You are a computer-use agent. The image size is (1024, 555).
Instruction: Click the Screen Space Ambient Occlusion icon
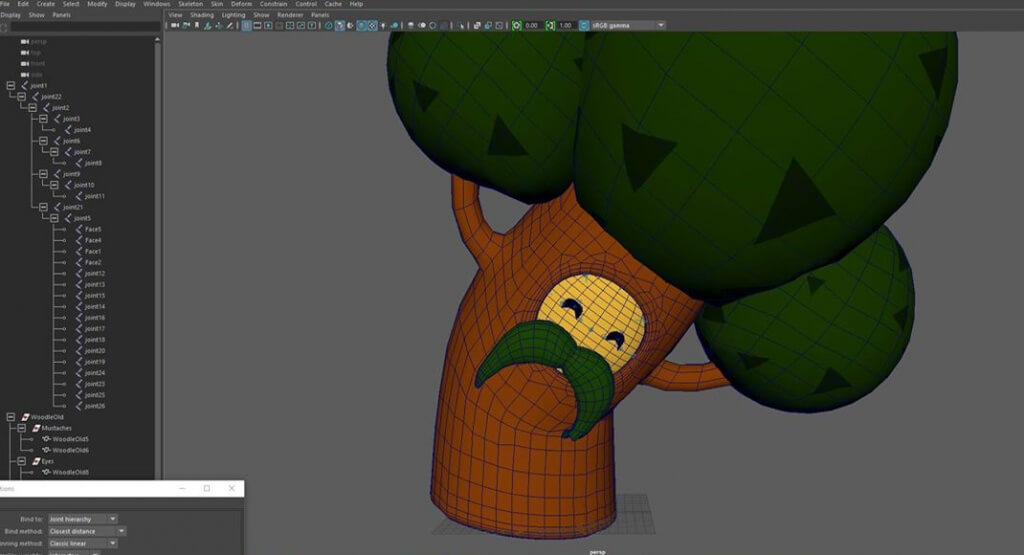coord(411,25)
